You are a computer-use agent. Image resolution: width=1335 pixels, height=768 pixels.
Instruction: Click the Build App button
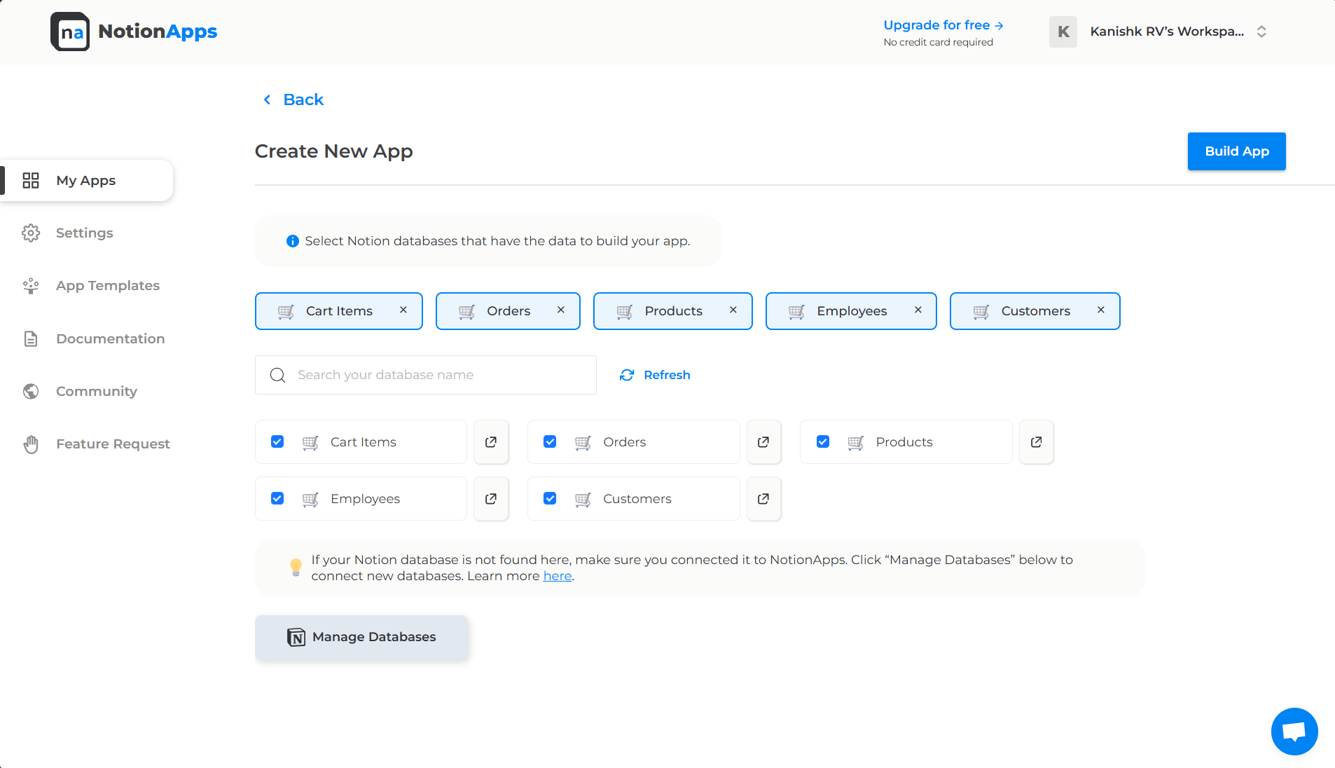coord(1236,151)
